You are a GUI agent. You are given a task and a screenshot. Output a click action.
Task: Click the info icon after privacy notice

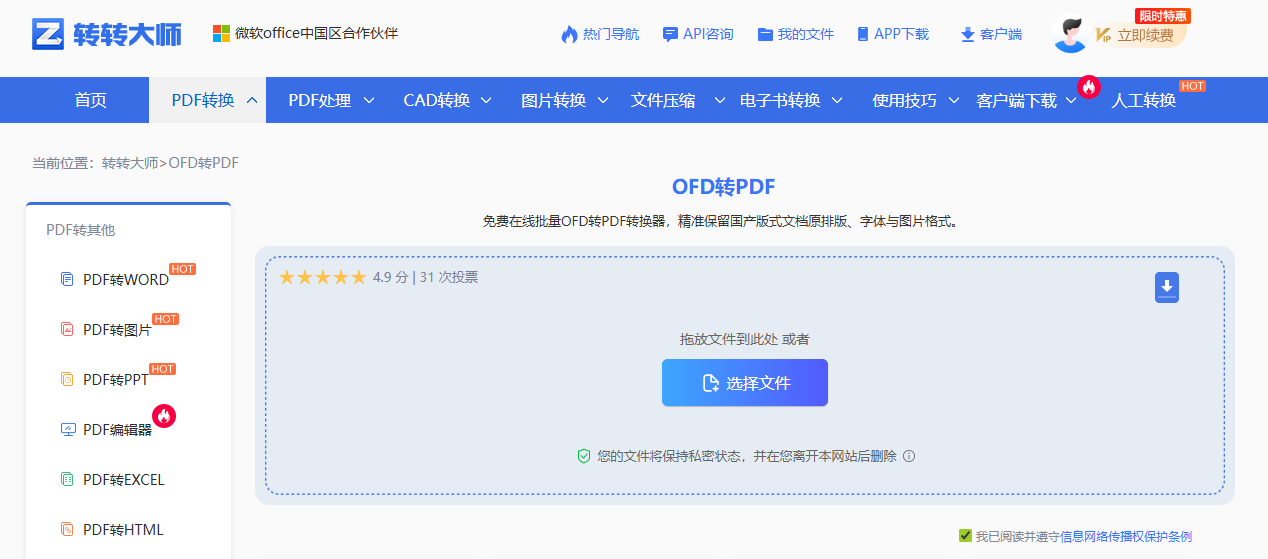(x=909, y=456)
